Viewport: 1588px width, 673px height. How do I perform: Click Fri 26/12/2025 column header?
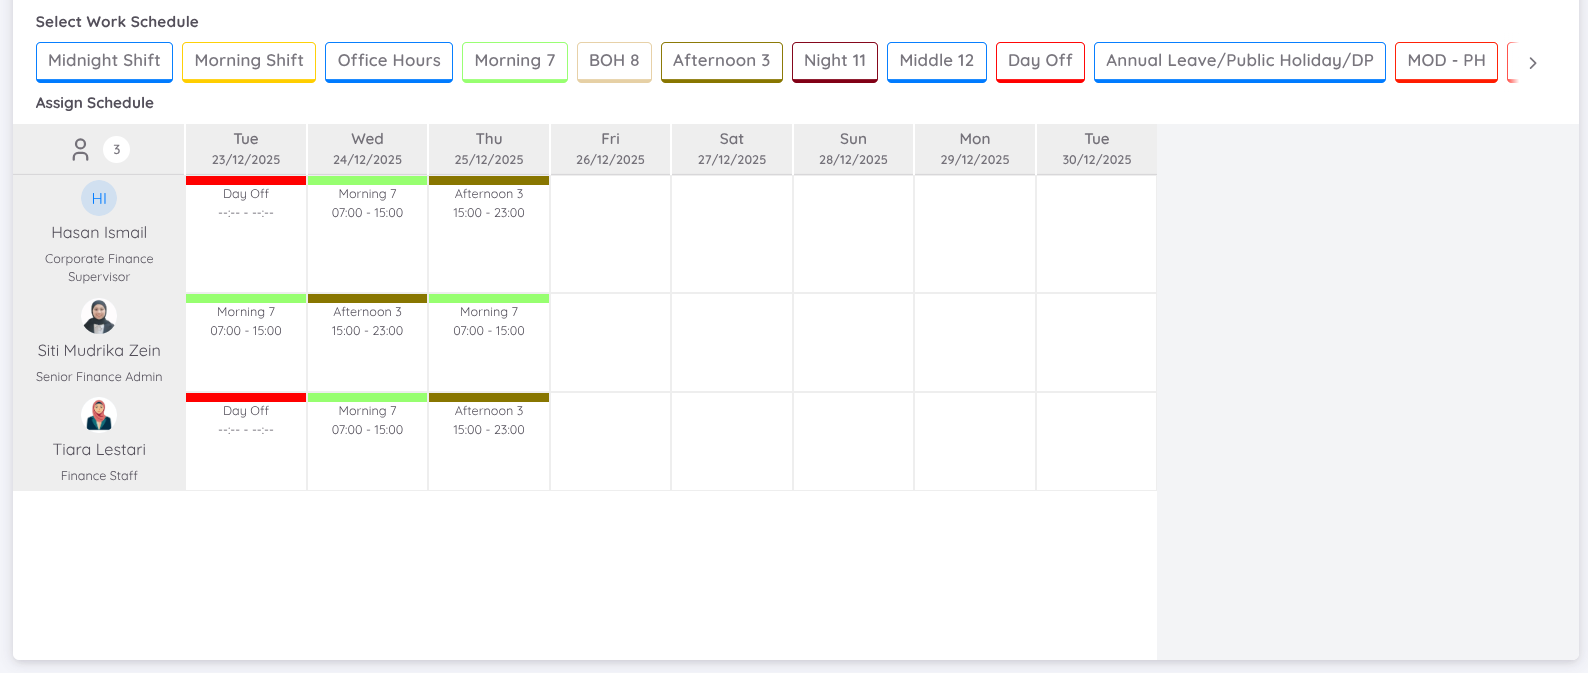(610, 149)
